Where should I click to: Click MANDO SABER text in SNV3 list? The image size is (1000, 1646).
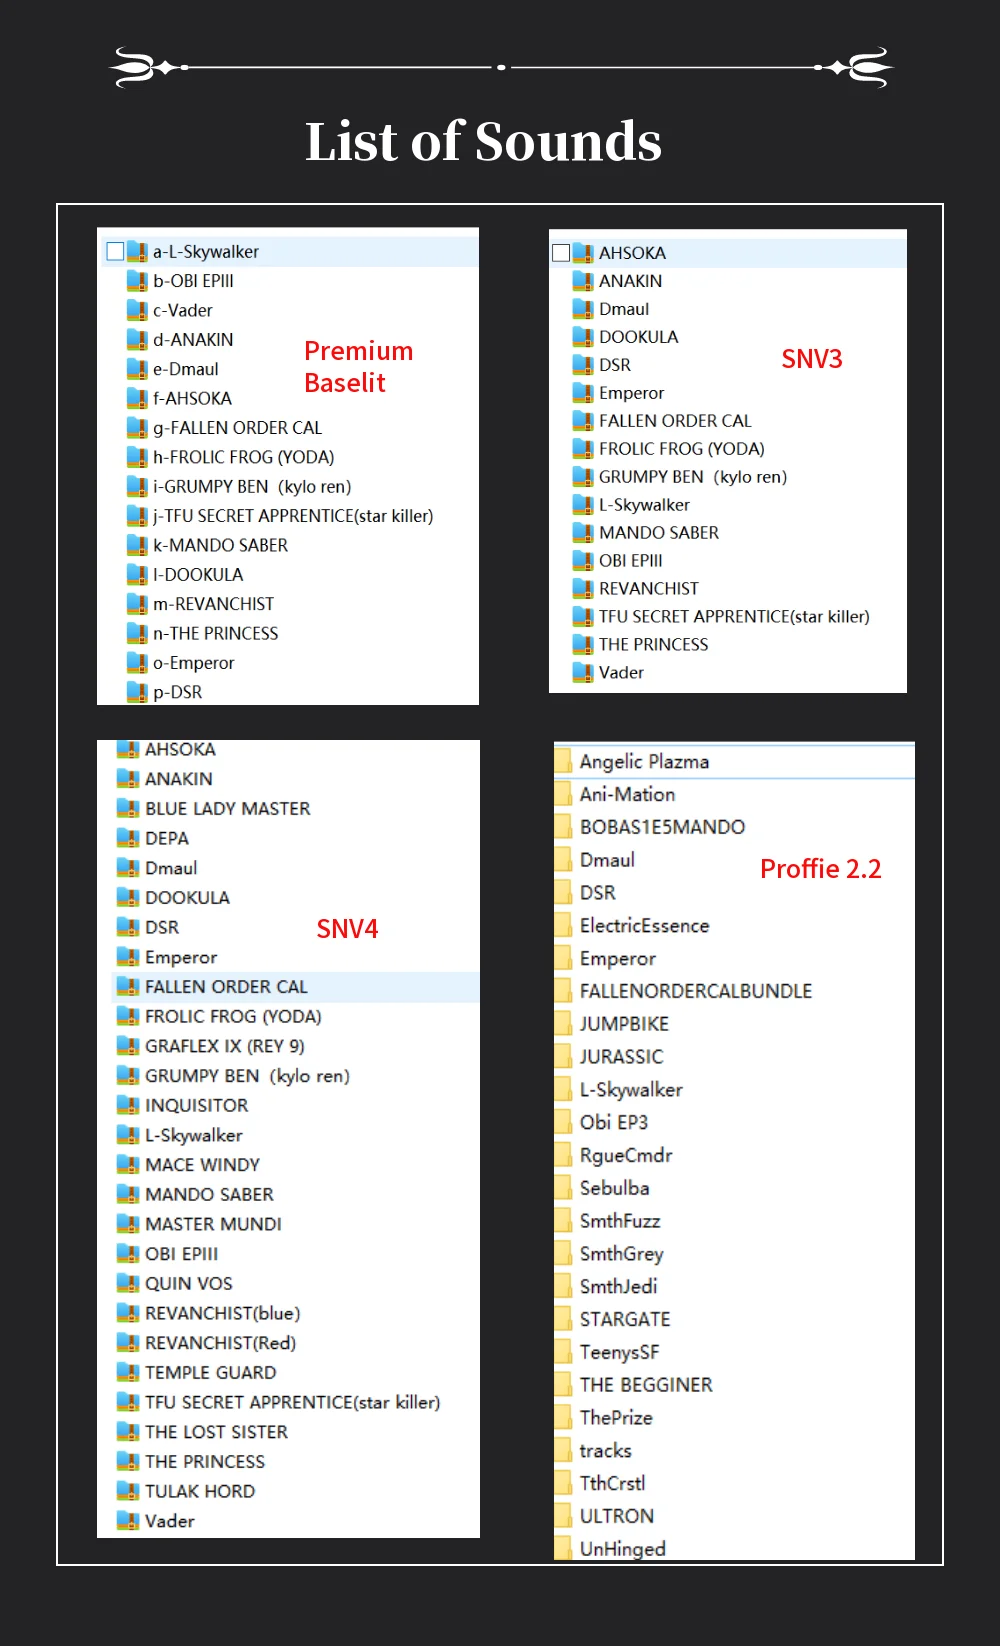659,533
